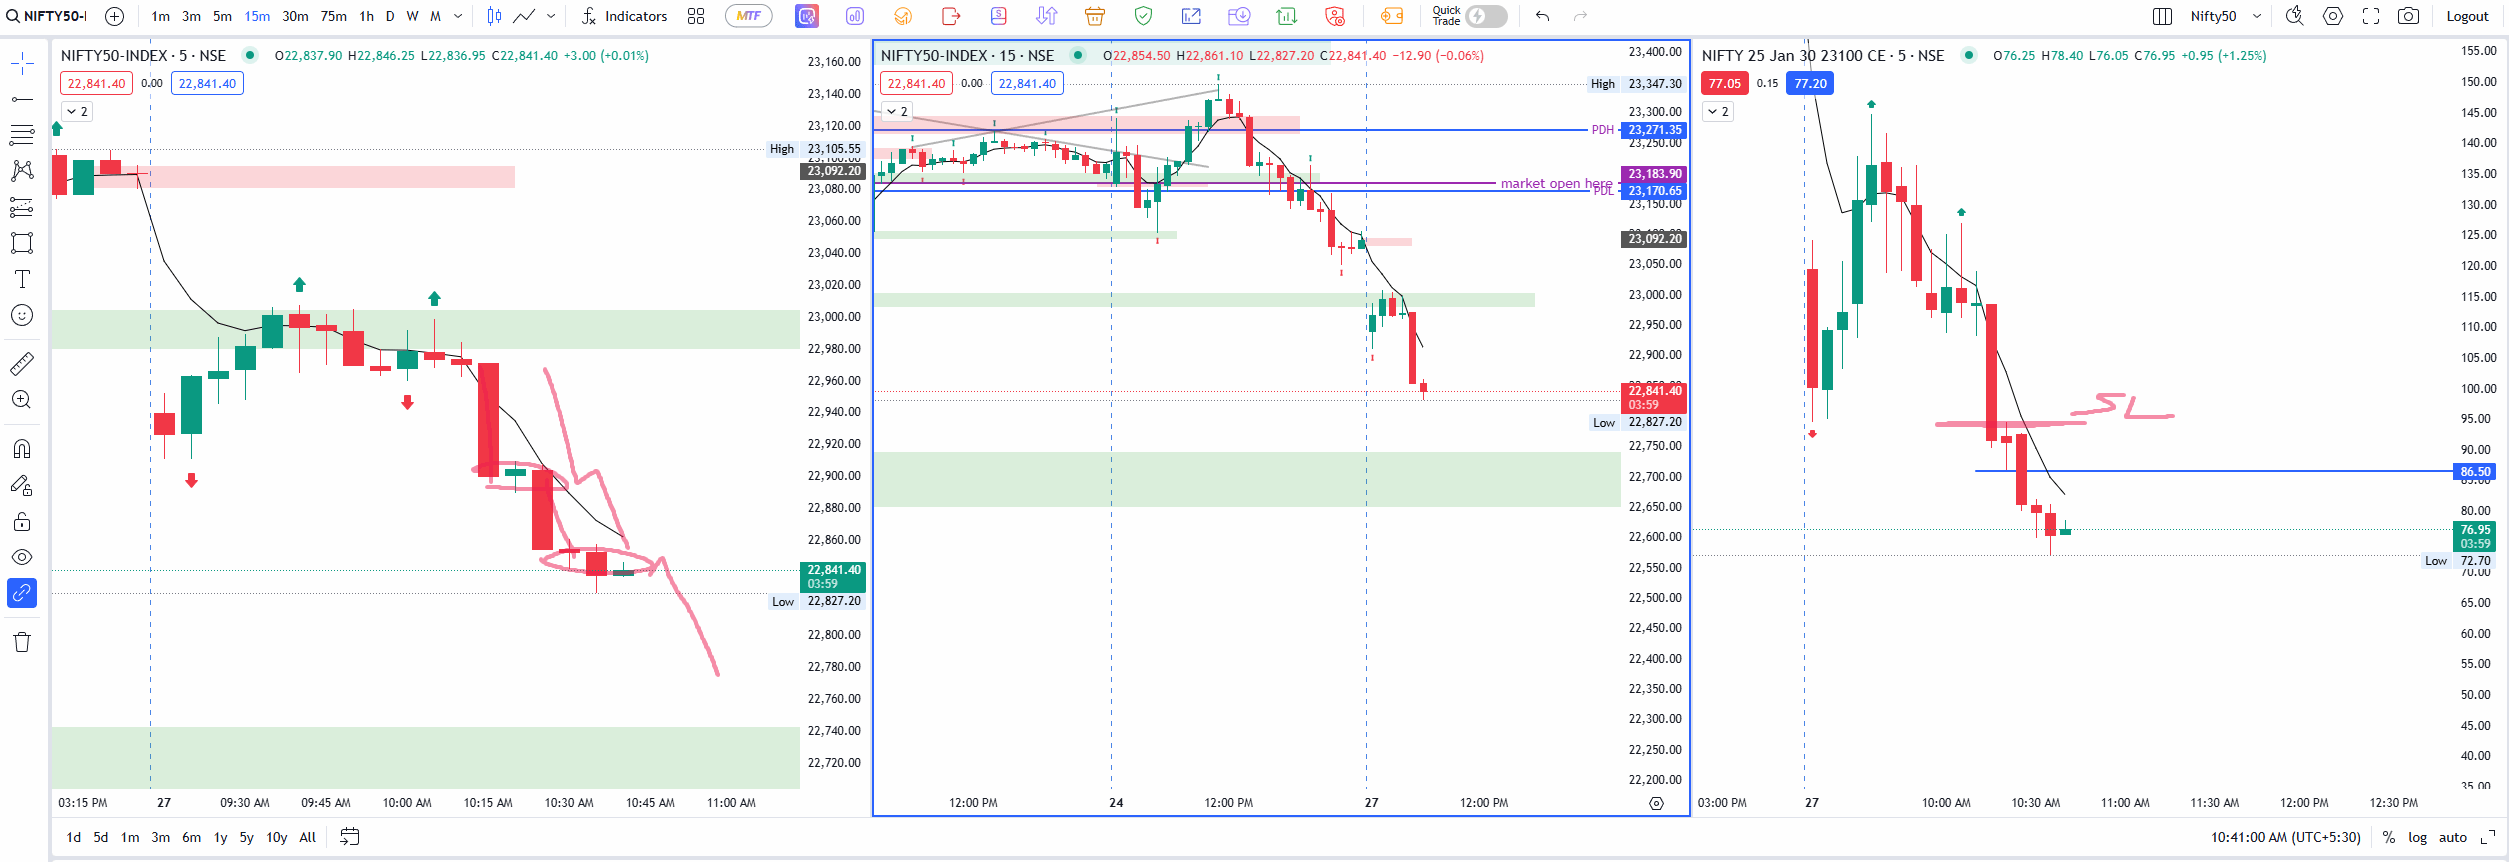This screenshot has height=862, width=2509.
Task: Expand the timeframe dropdown arrow
Action: pos(458,16)
